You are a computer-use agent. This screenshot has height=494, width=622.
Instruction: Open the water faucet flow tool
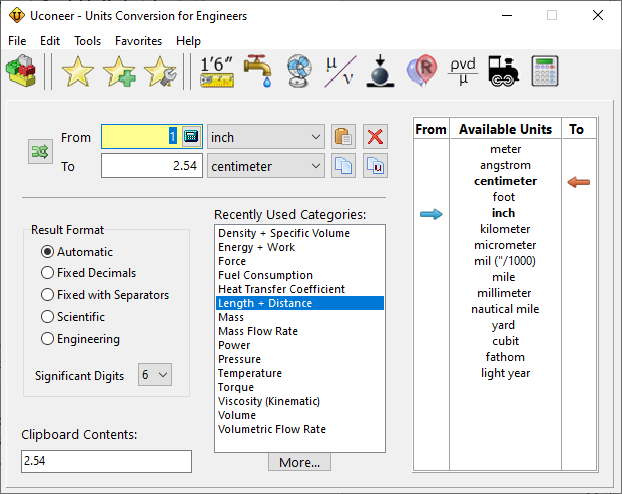pos(260,71)
